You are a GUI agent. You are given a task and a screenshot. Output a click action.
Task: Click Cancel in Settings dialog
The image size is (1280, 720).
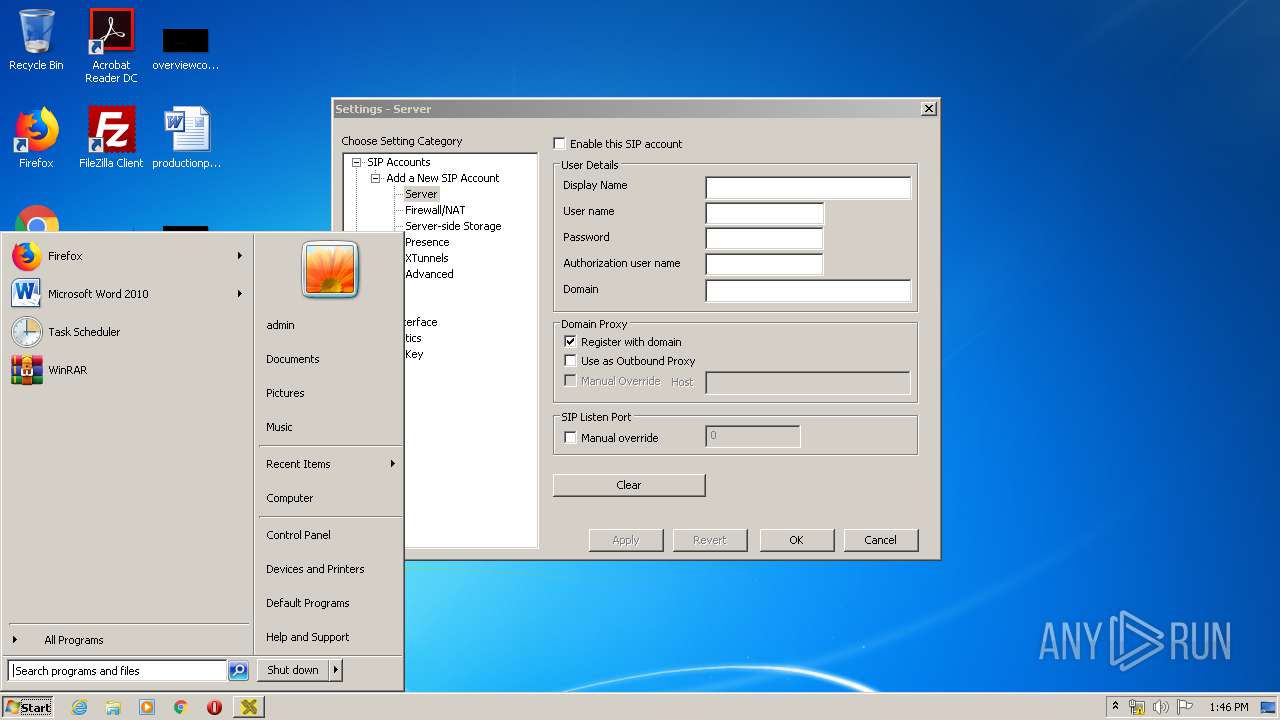880,540
